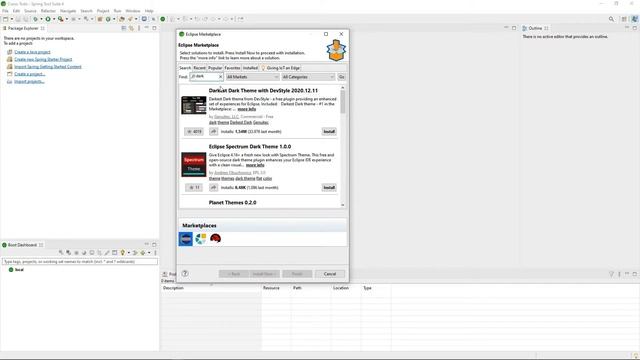Click the Open Type toolbar icon
640x360 pixels.
[121, 19]
